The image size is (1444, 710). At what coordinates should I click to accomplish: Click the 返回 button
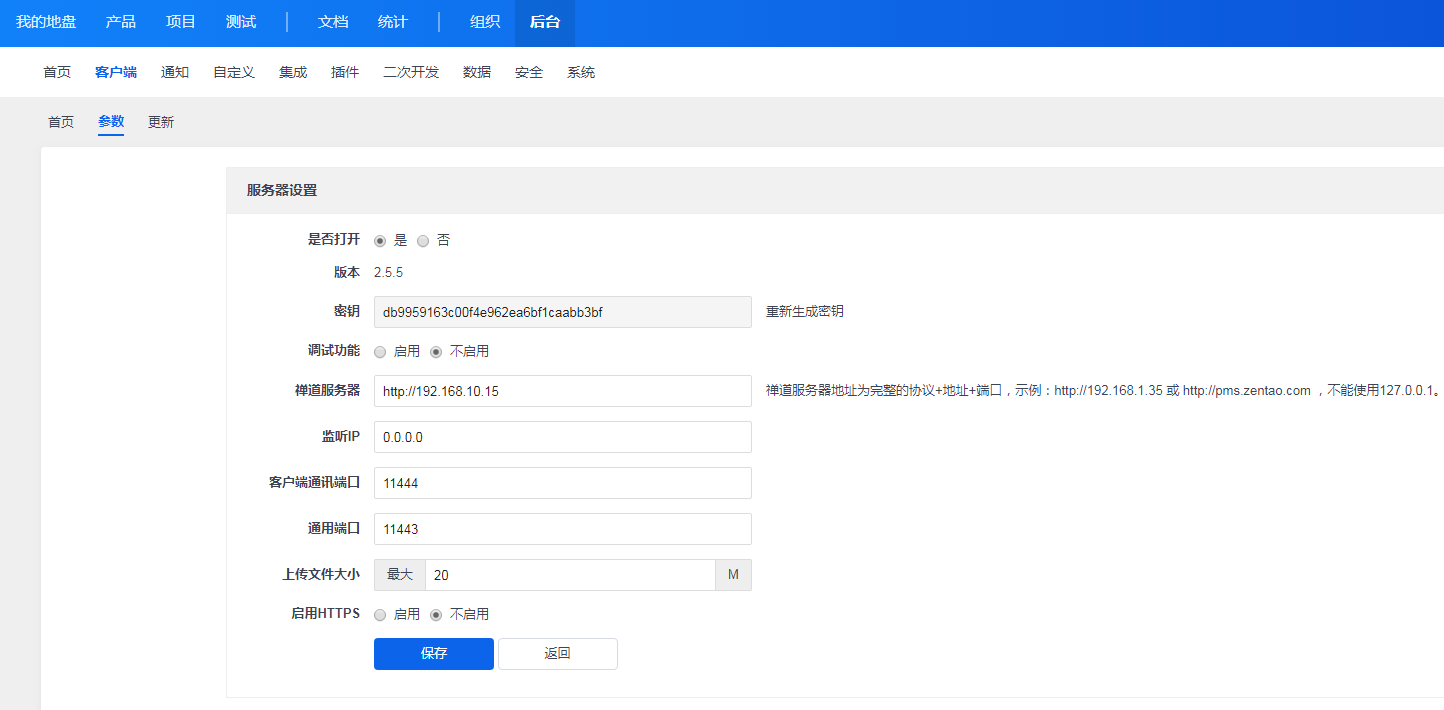(557, 654)
